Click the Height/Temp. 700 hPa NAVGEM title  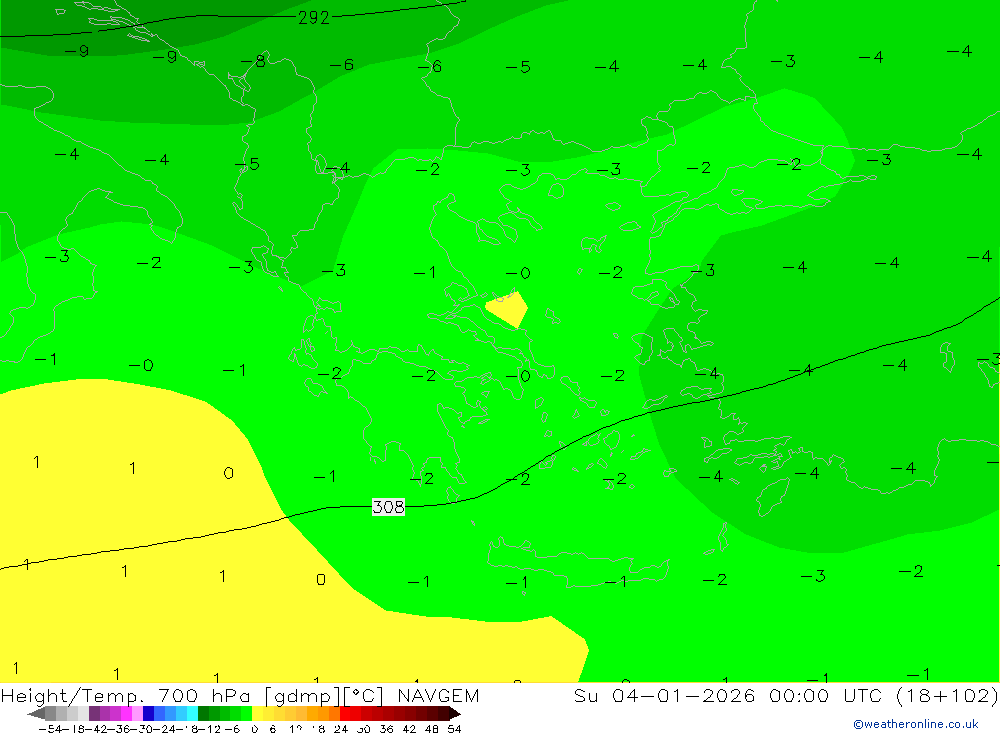(x=240, y=695)
